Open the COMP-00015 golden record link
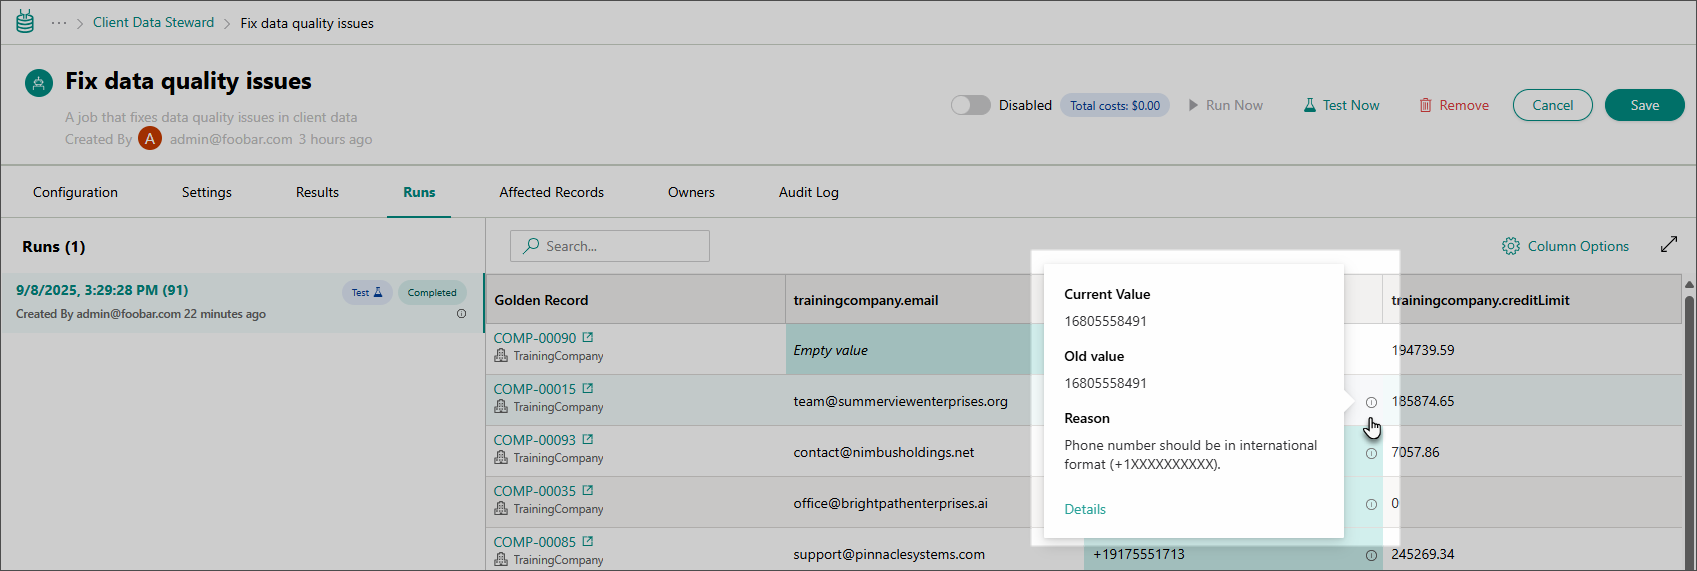The height and width of the screenshot is (571, 1697). pos(535,389)
